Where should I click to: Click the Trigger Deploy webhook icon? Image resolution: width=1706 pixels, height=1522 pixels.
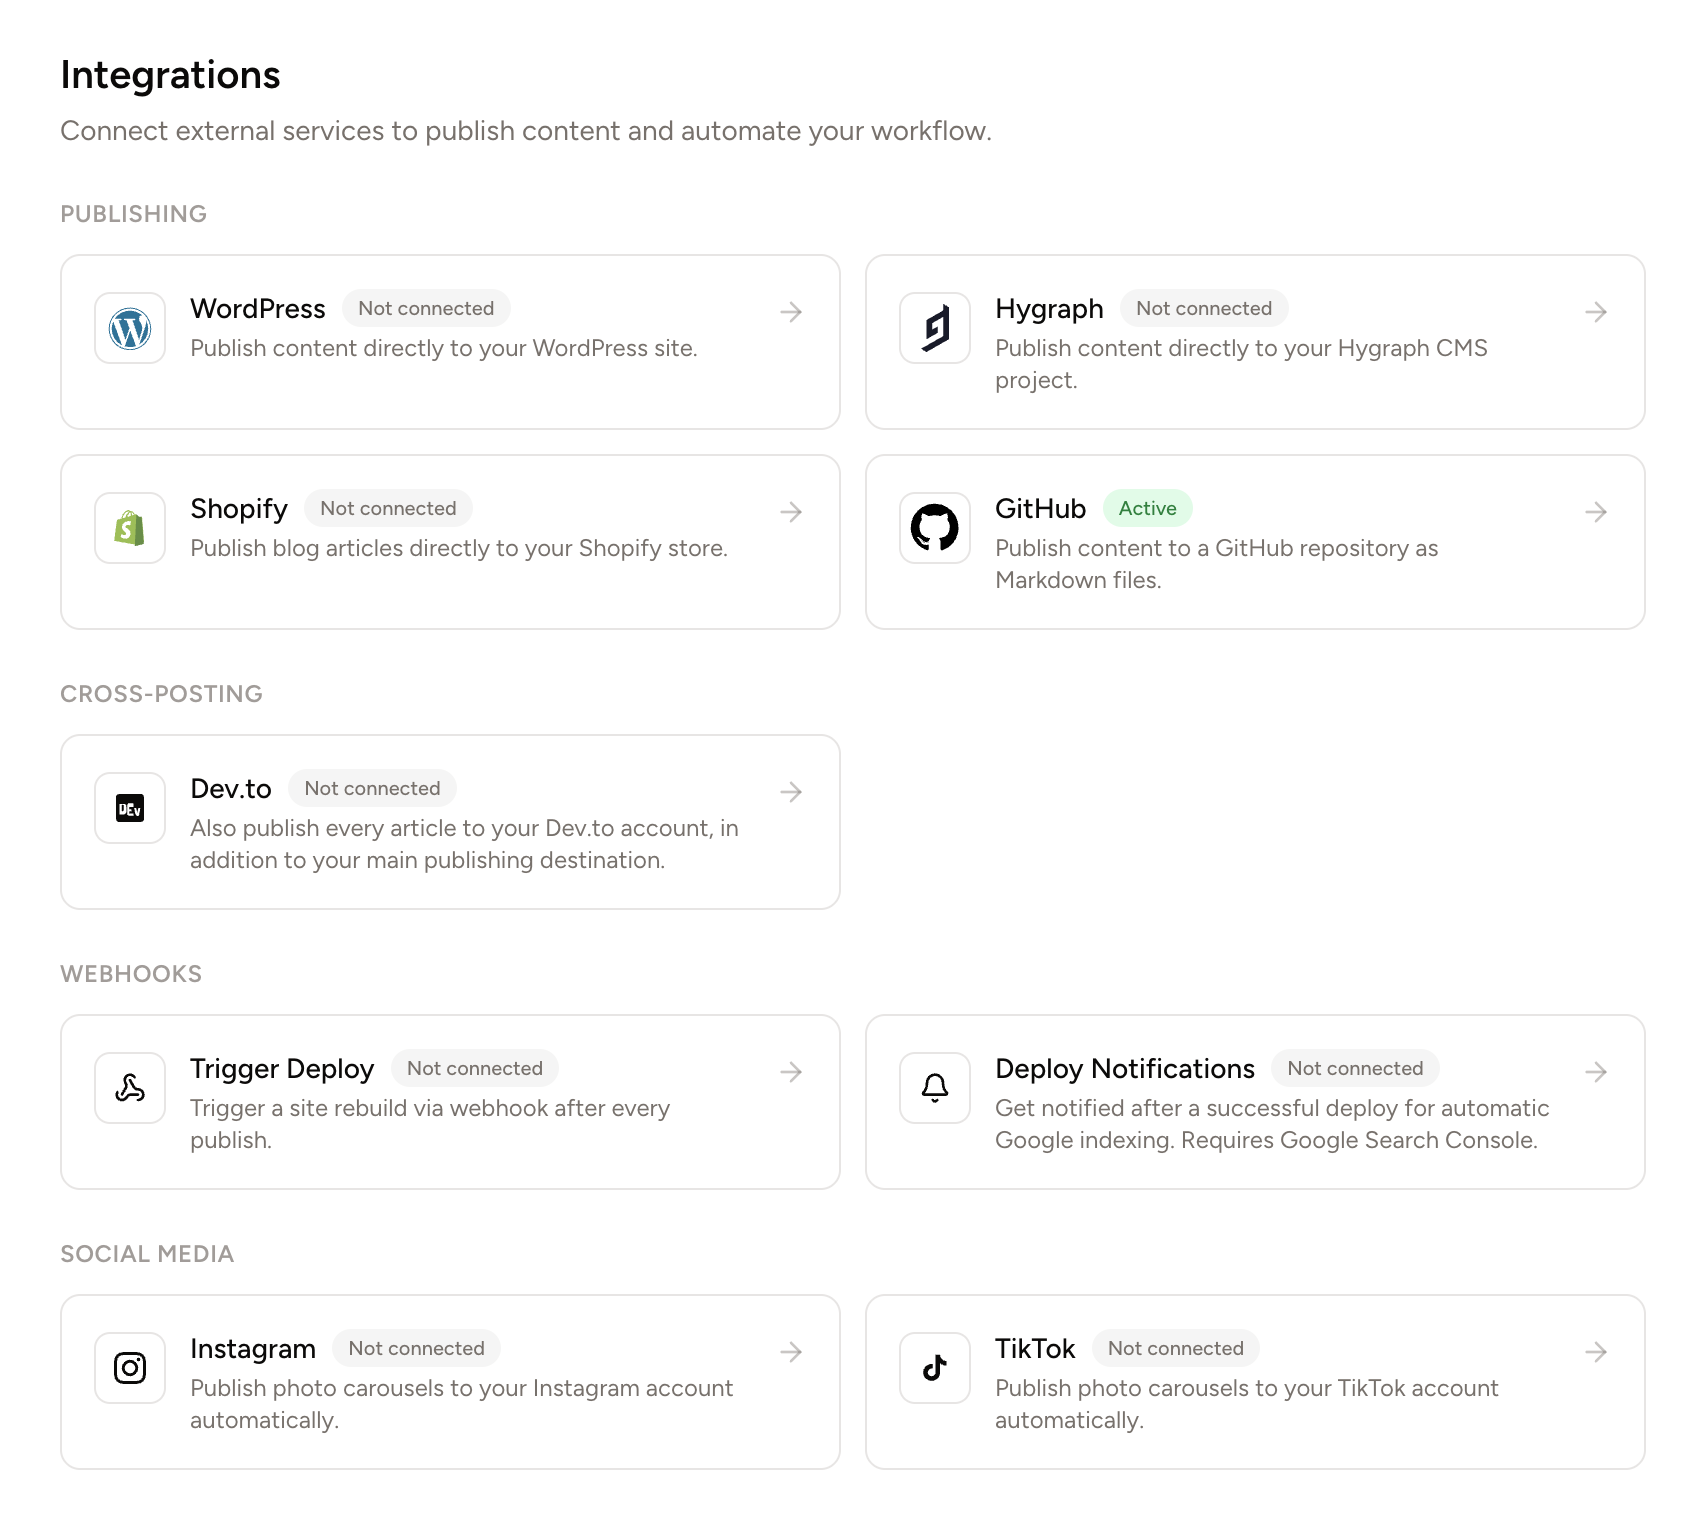130,1088
